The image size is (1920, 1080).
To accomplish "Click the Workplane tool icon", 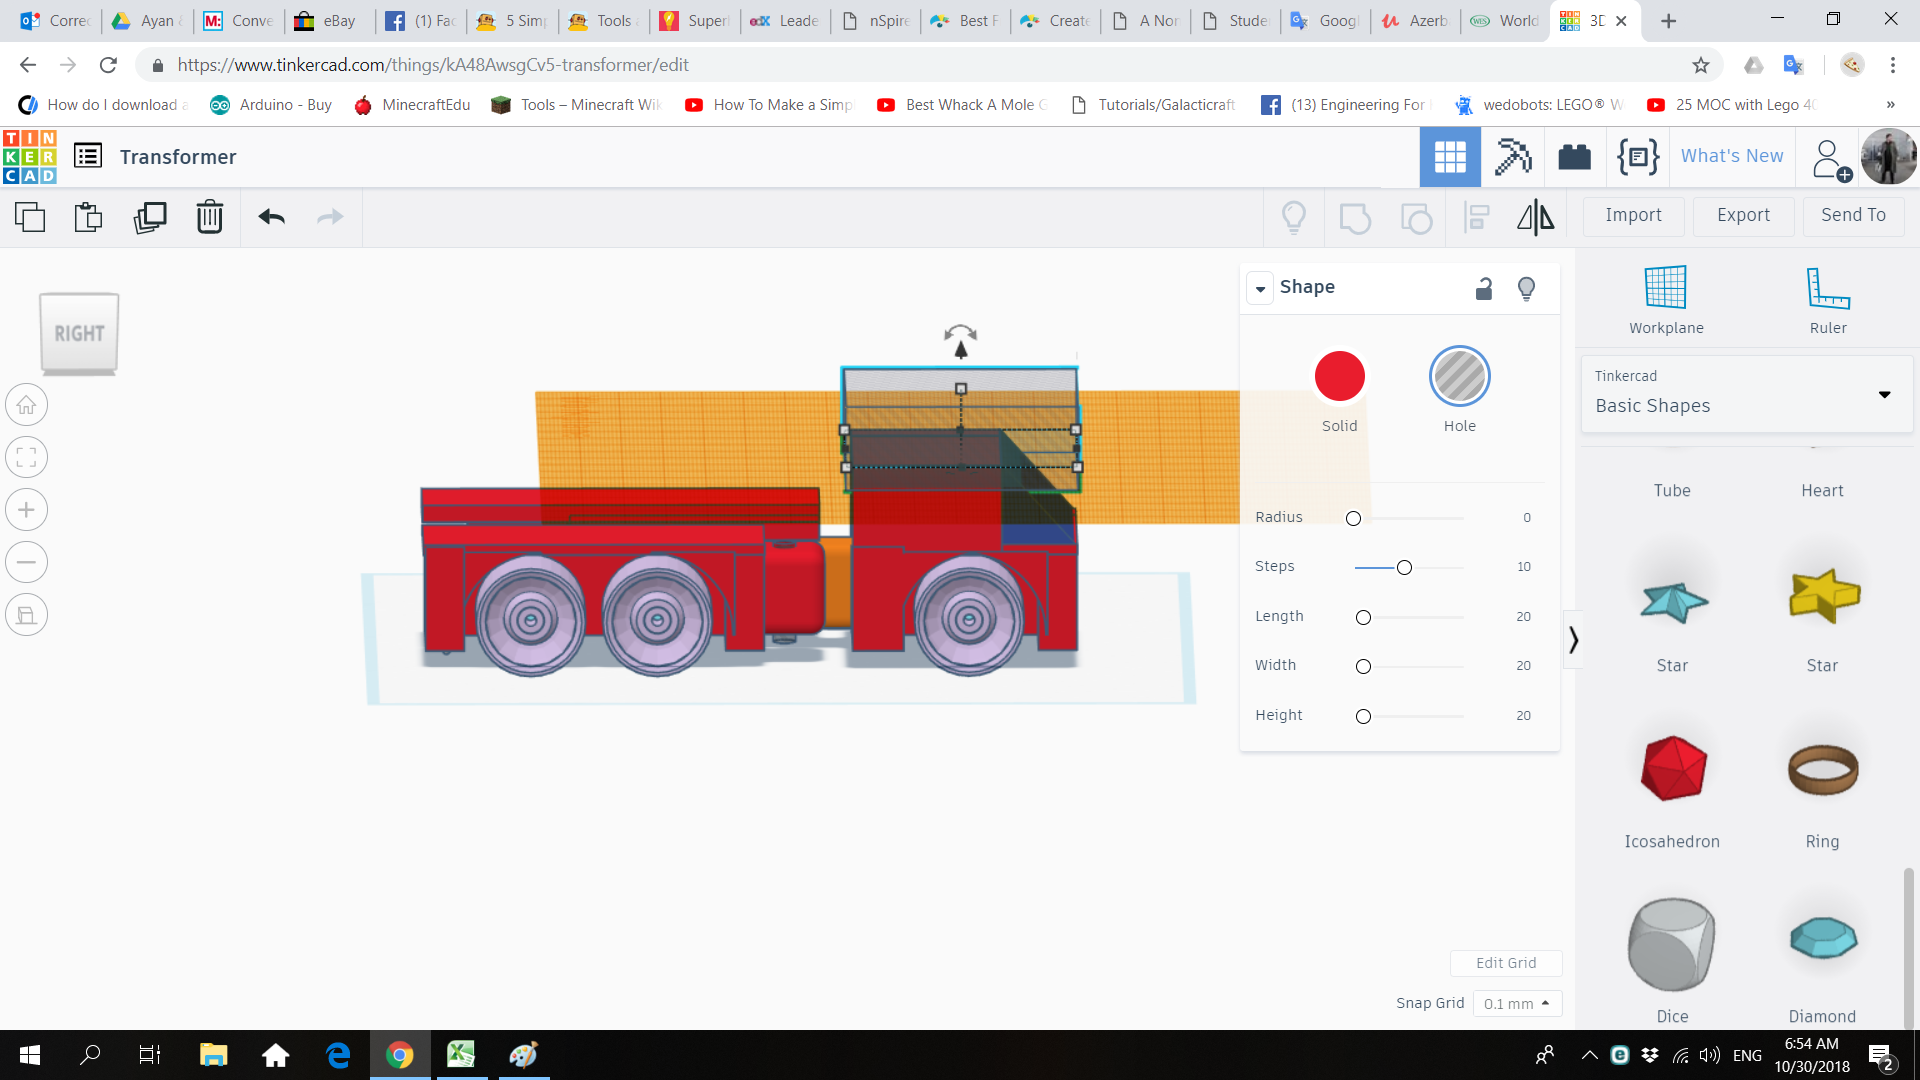I will tap(1665, 289).
